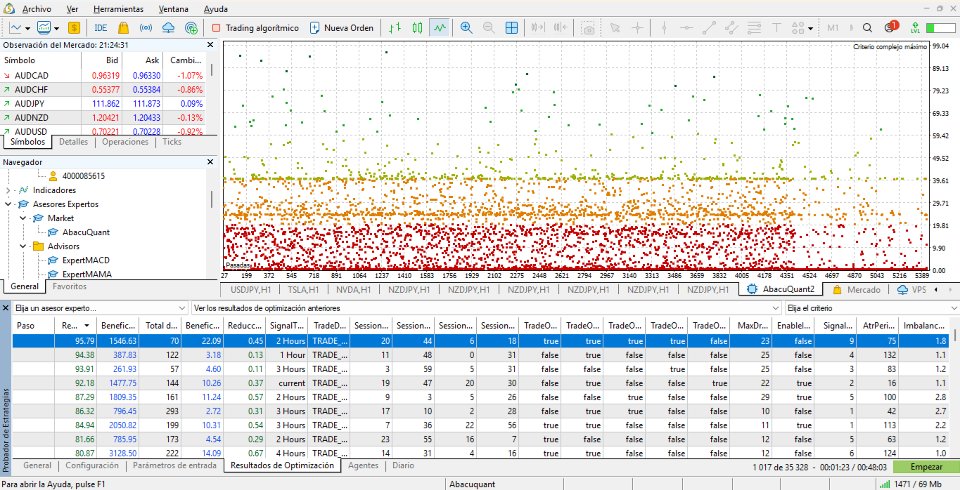Switch chart to candlestick view icon
This screenshot has width=960, height=490.
pos(418,28)
